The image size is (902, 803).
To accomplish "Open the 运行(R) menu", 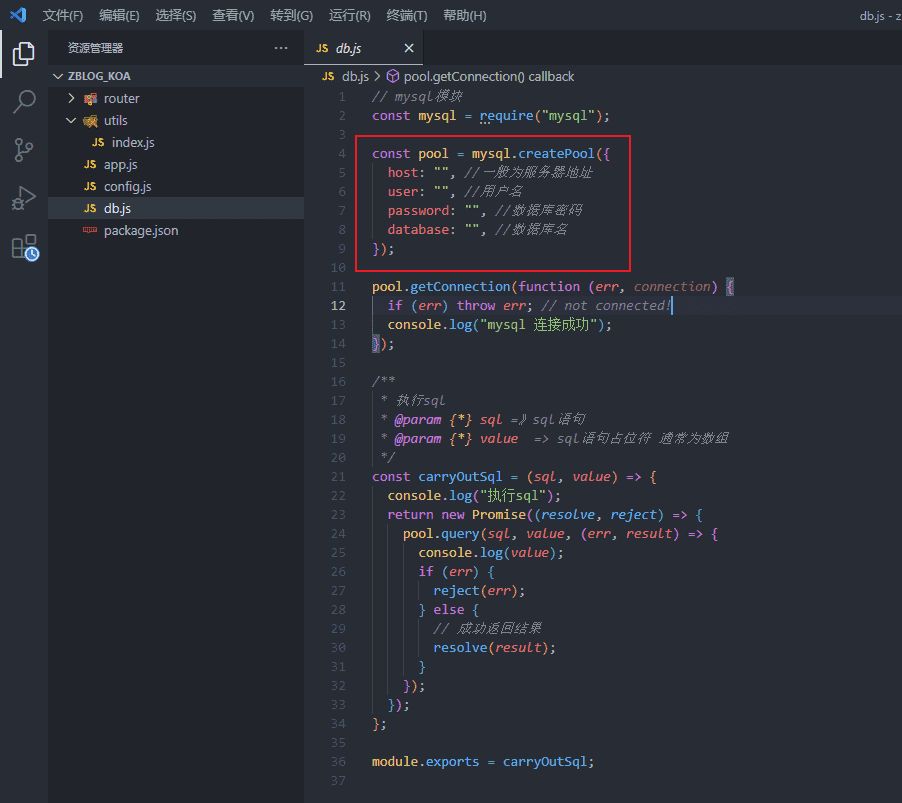I will 350,16.
